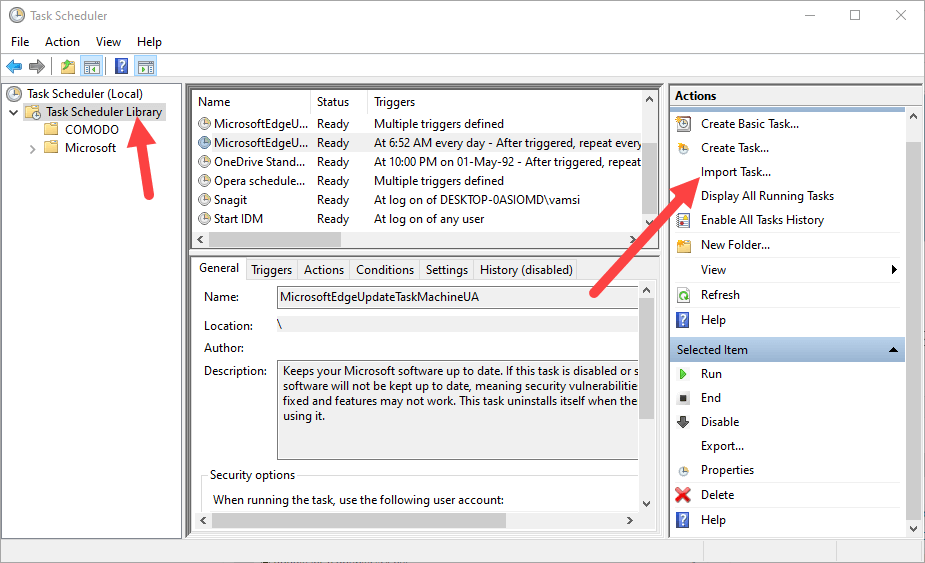The height and width of the screenshot is (563, 925).
Task: Click Import Task... action
Action: click(736, 172)
